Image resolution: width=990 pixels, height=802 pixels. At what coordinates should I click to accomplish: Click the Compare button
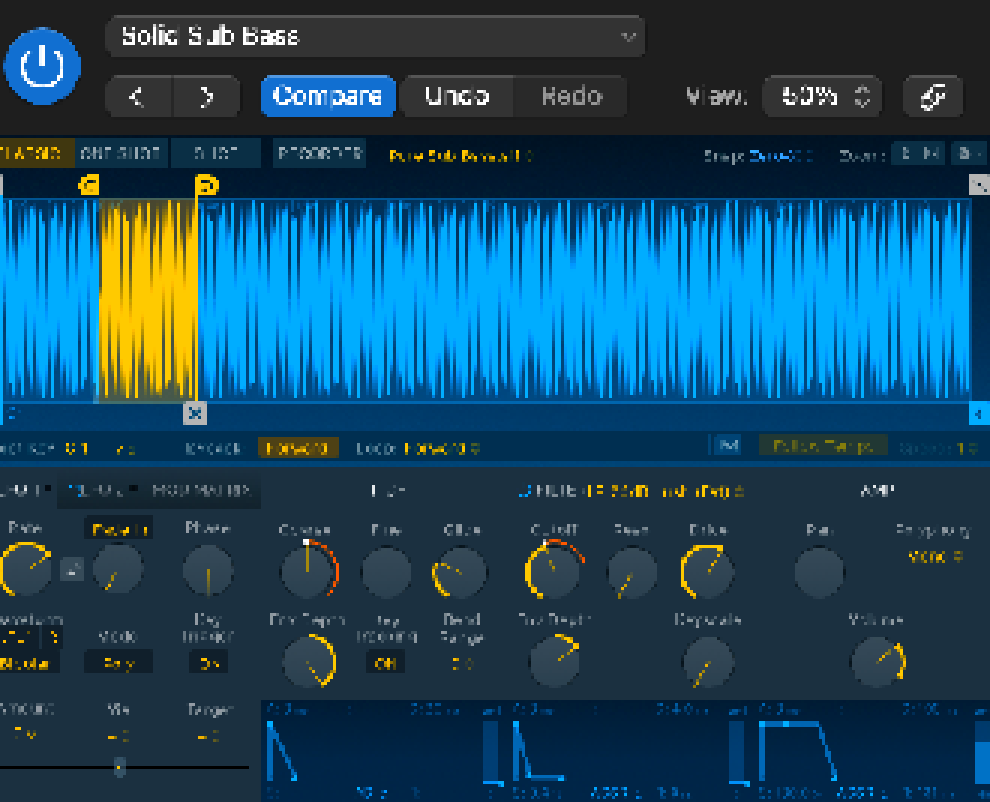[327, 97]
